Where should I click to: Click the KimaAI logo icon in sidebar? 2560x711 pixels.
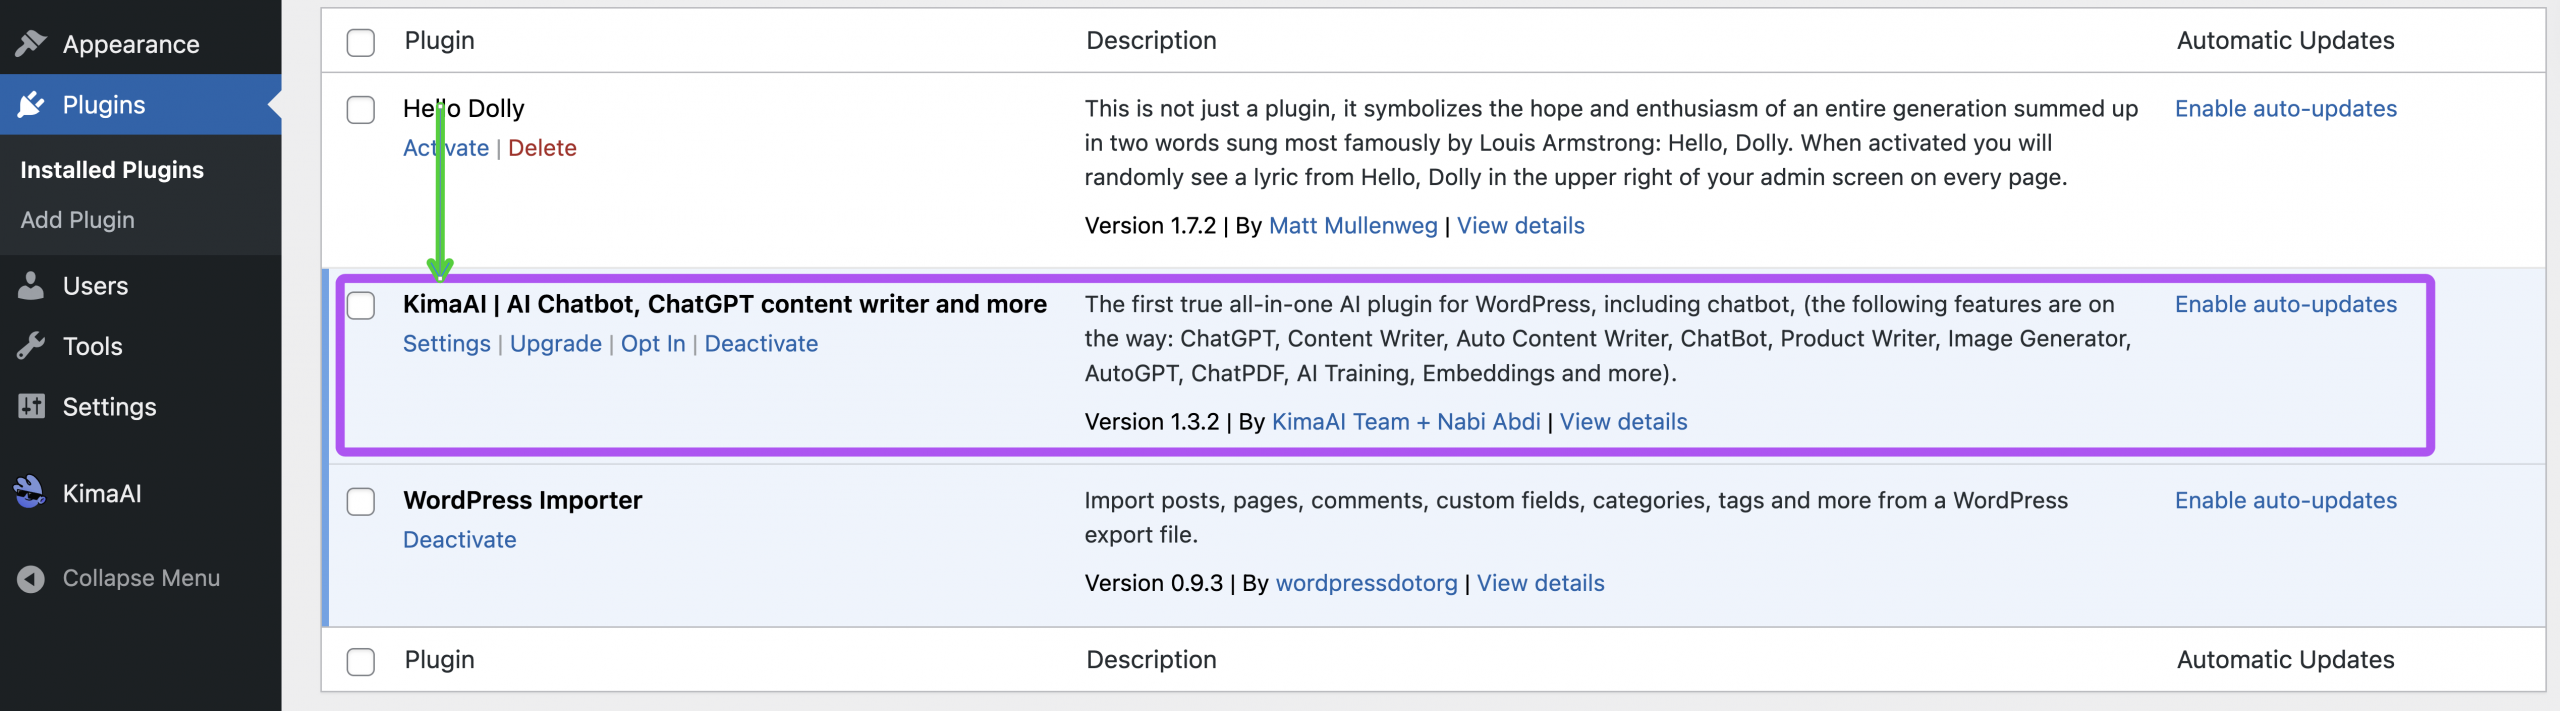pos(31,492)
